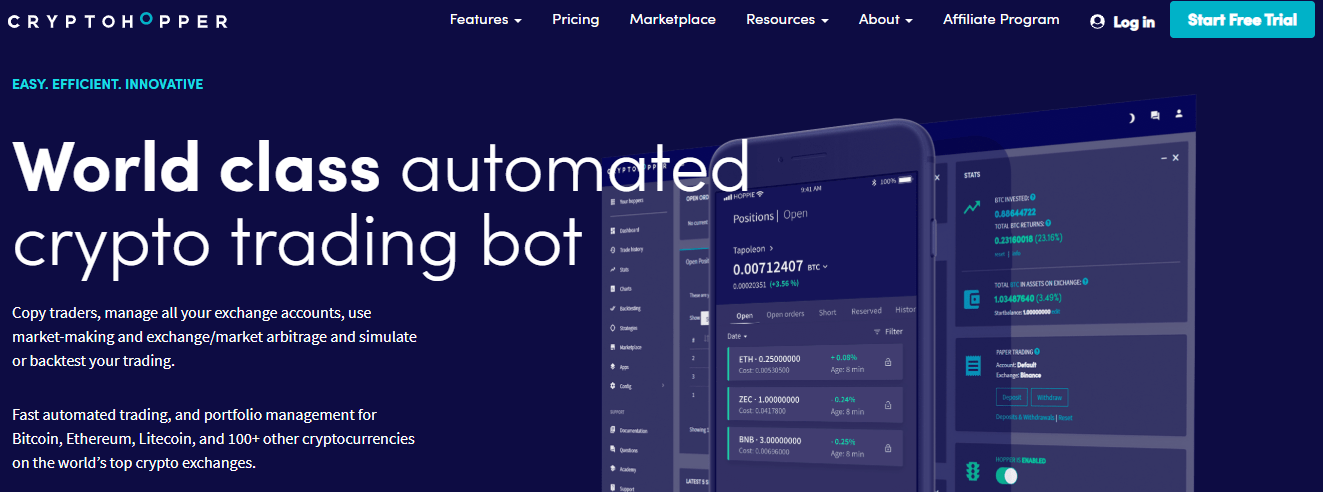This screenshot has height=492, width=1323.
Task: Click the traffic light icon near Hopper enabled
Action: click(x=972, y=471)
